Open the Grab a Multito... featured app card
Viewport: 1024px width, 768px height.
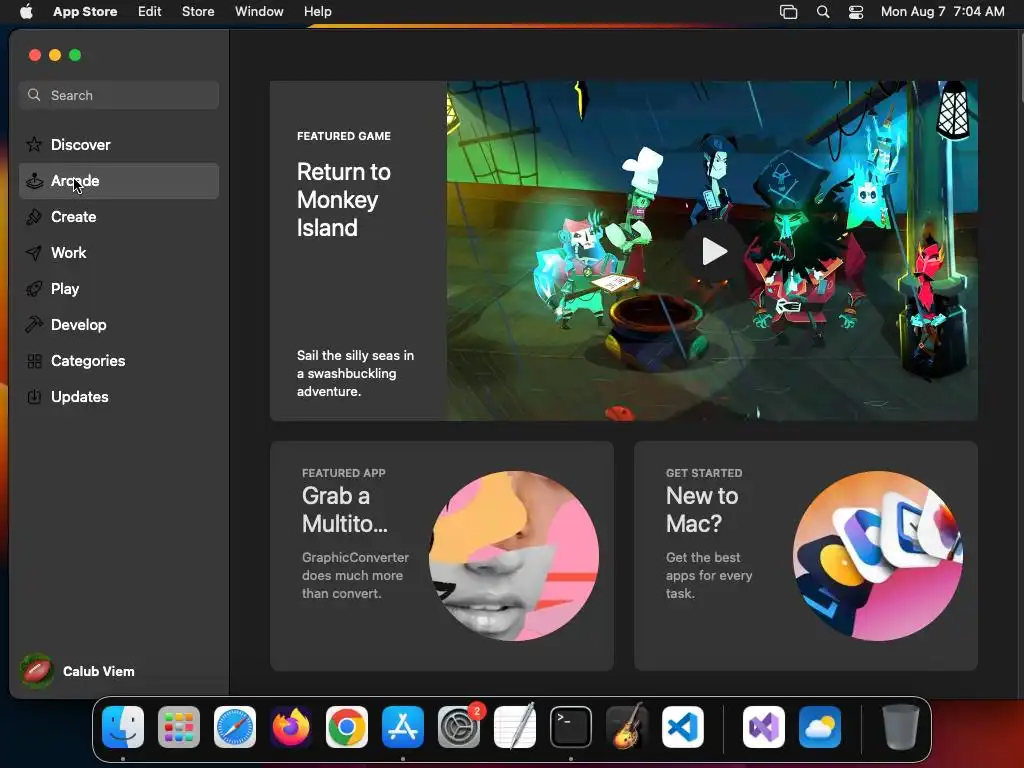pos(441,556)
